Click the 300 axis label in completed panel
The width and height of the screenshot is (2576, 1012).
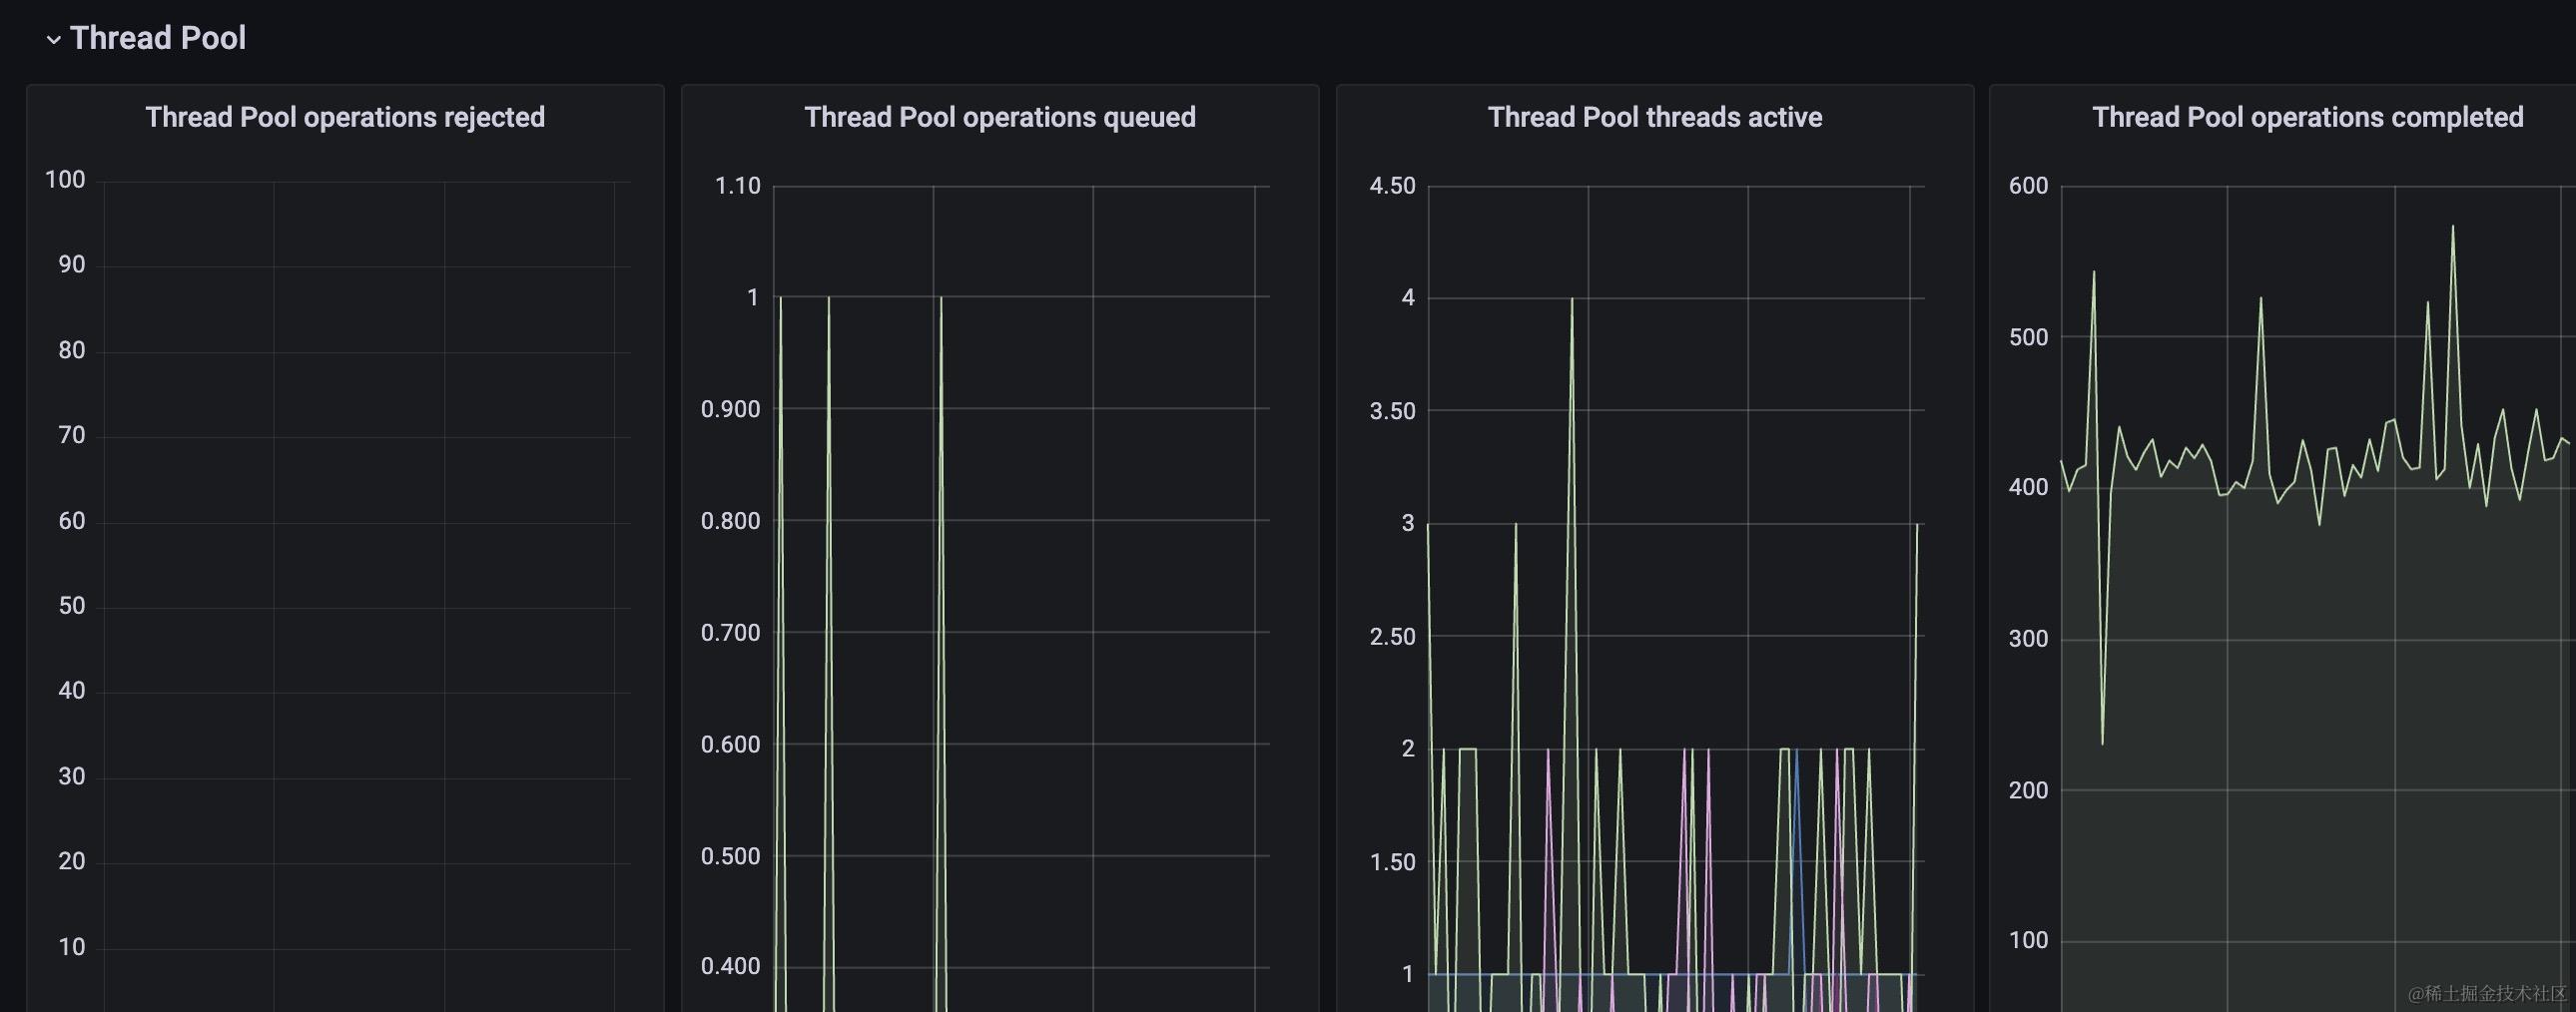pyautogui.click(x=2029, y=639)
